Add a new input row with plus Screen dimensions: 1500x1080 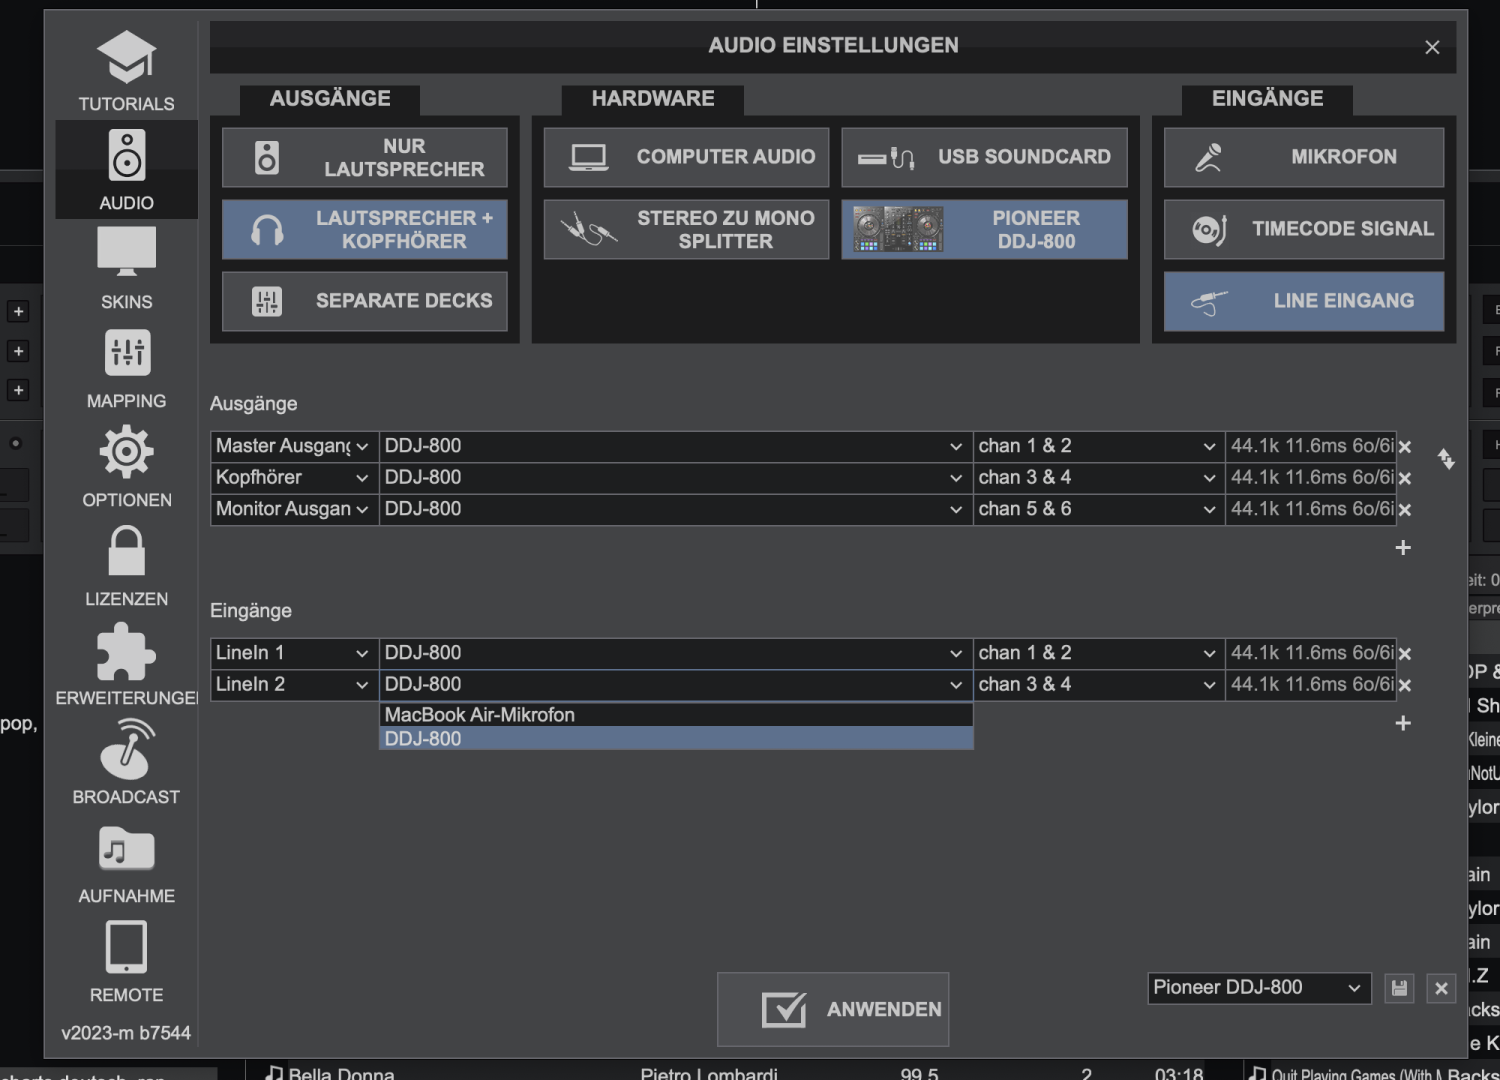click(x=1403, y=723)
